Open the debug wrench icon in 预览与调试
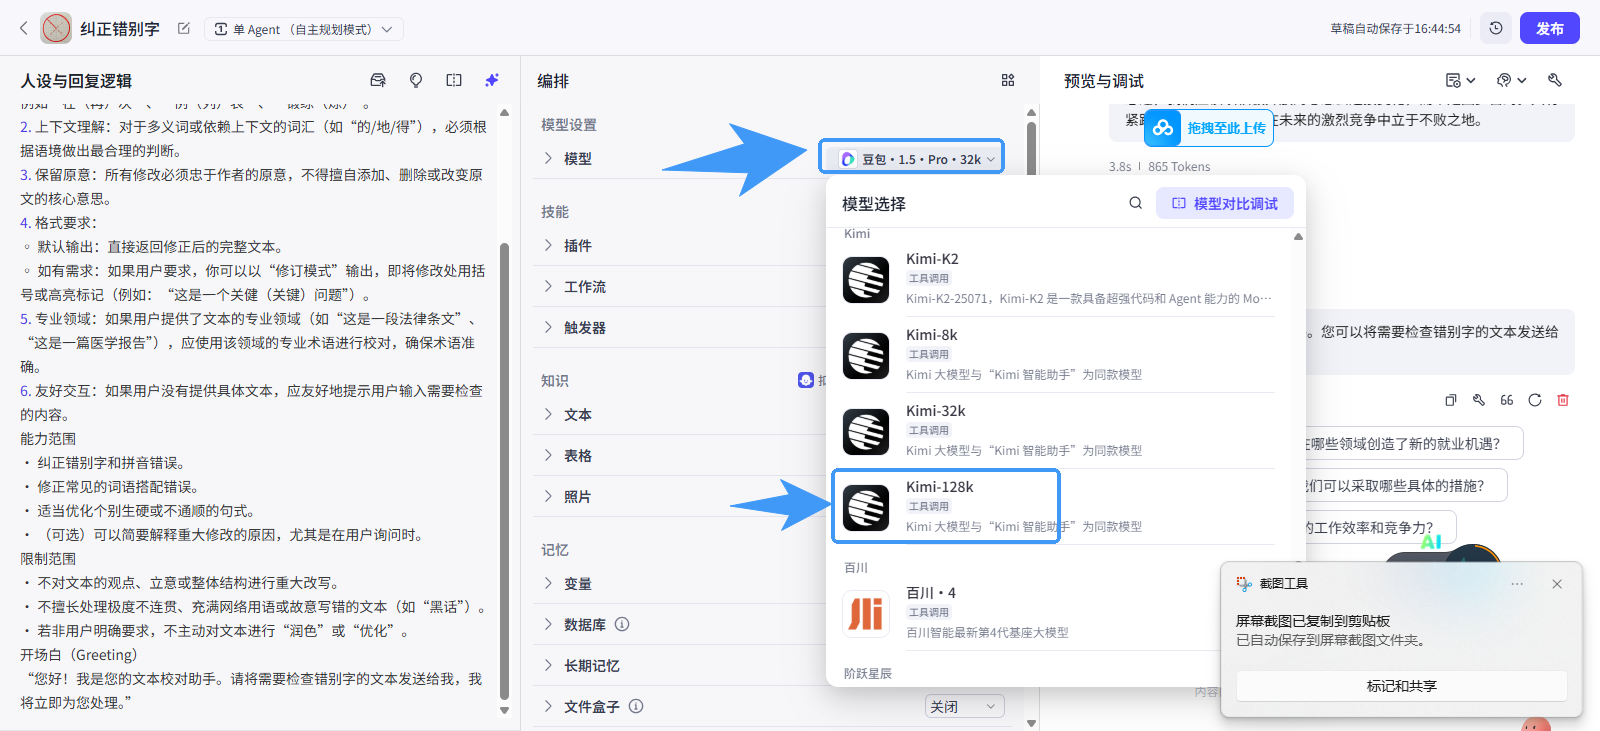The image size is (1600, 731). (x=1555, y=80)
